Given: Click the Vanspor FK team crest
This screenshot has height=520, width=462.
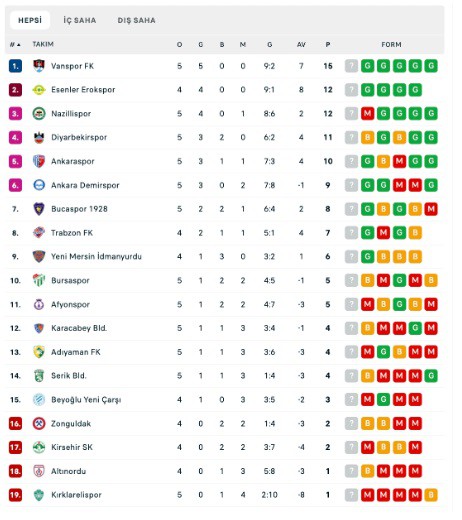Looking at the screenshot, I should click(39, 66).
